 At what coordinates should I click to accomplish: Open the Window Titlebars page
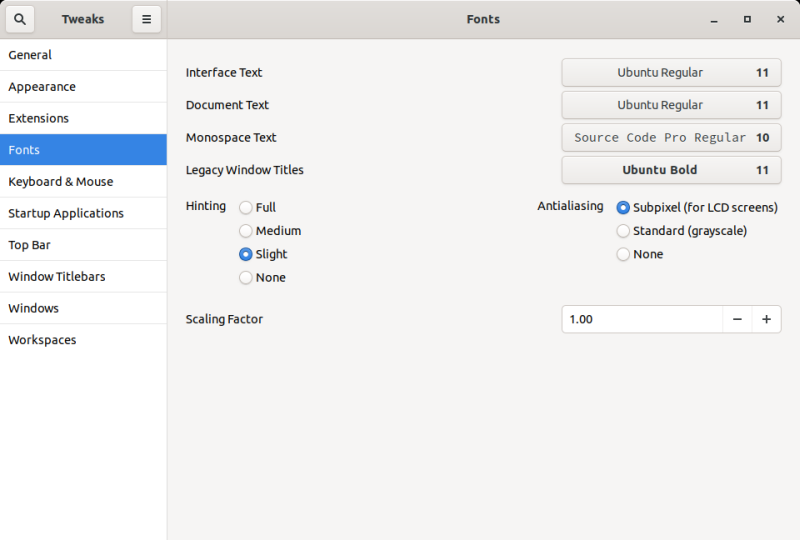click(x=83, y=277)
